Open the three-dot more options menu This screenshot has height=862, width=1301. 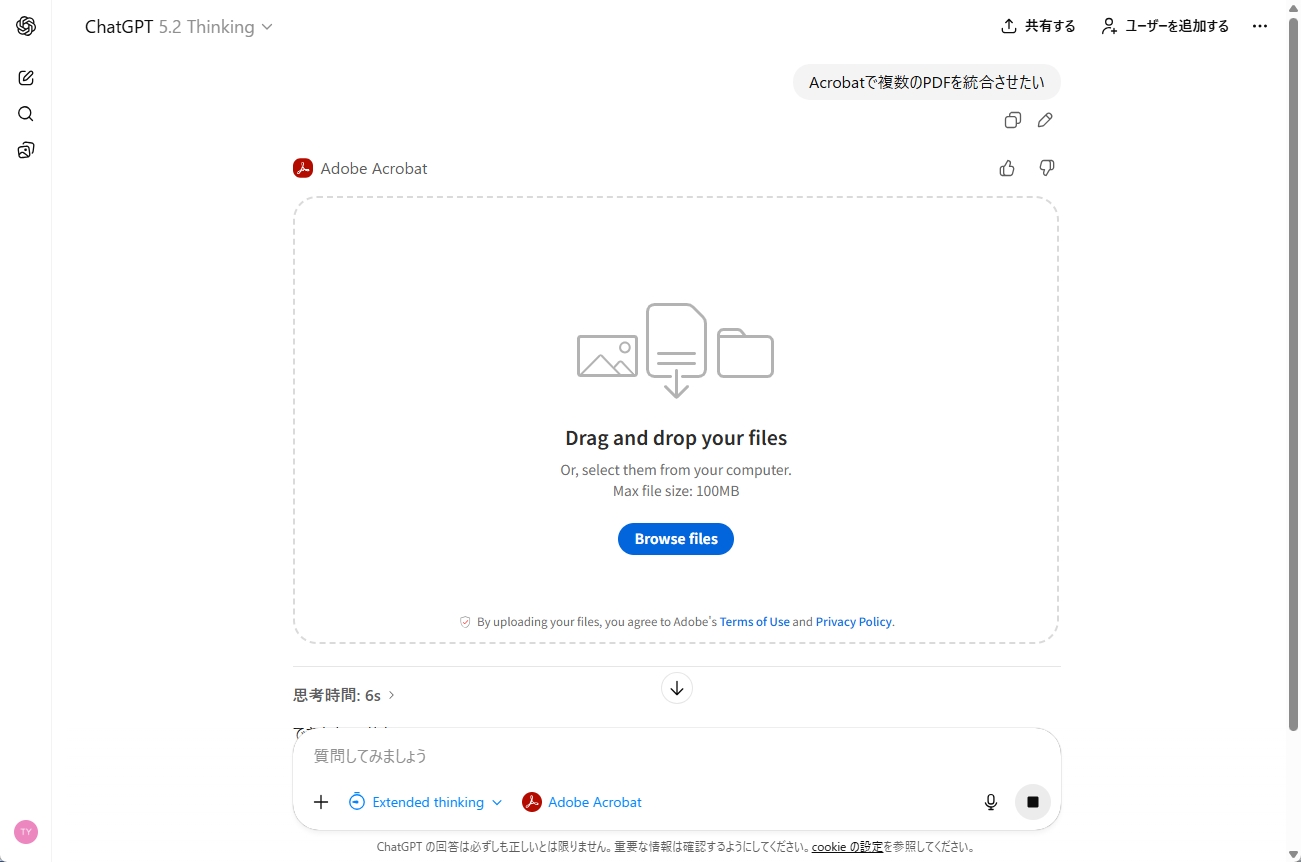1260,26
